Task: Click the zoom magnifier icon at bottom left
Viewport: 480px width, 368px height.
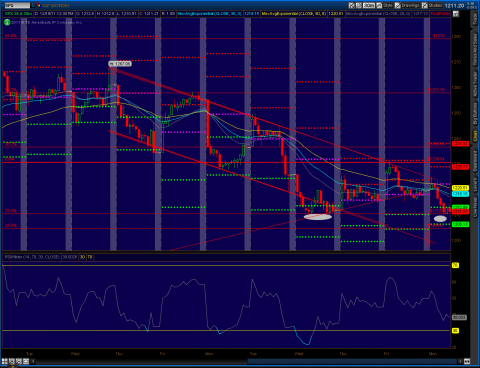Action: [x=12, y=361]
